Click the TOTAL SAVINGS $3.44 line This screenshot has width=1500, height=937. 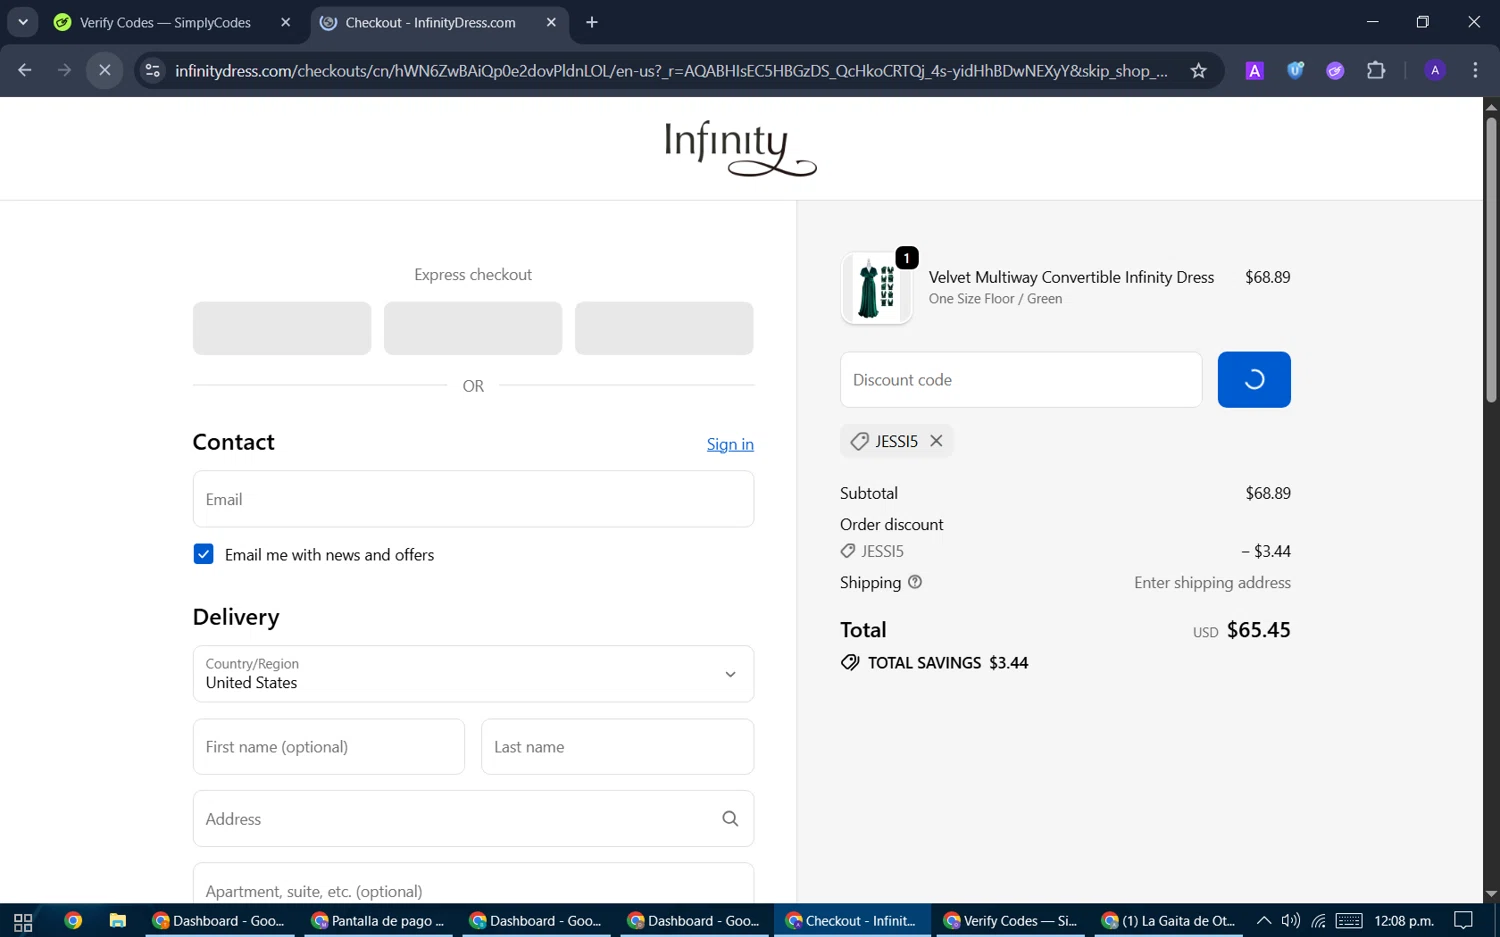[x=935, y=663]
